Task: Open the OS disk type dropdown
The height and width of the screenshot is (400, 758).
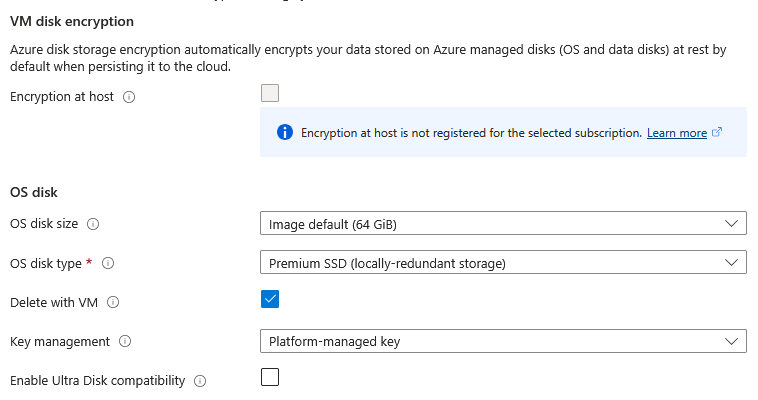Action: [x=503, y=262]
